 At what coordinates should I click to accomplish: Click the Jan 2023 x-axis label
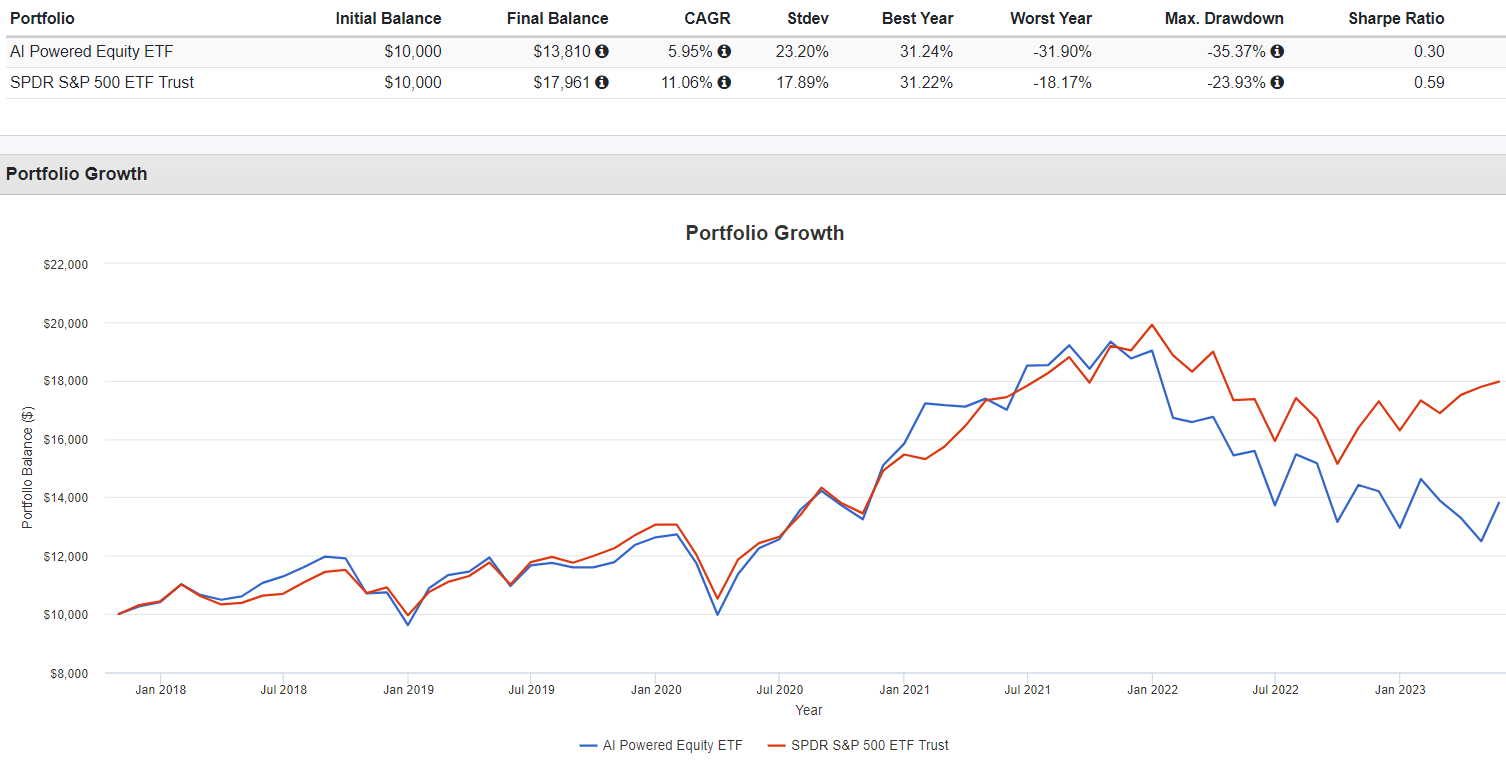pyautogui.click(x=1399, y=690)
